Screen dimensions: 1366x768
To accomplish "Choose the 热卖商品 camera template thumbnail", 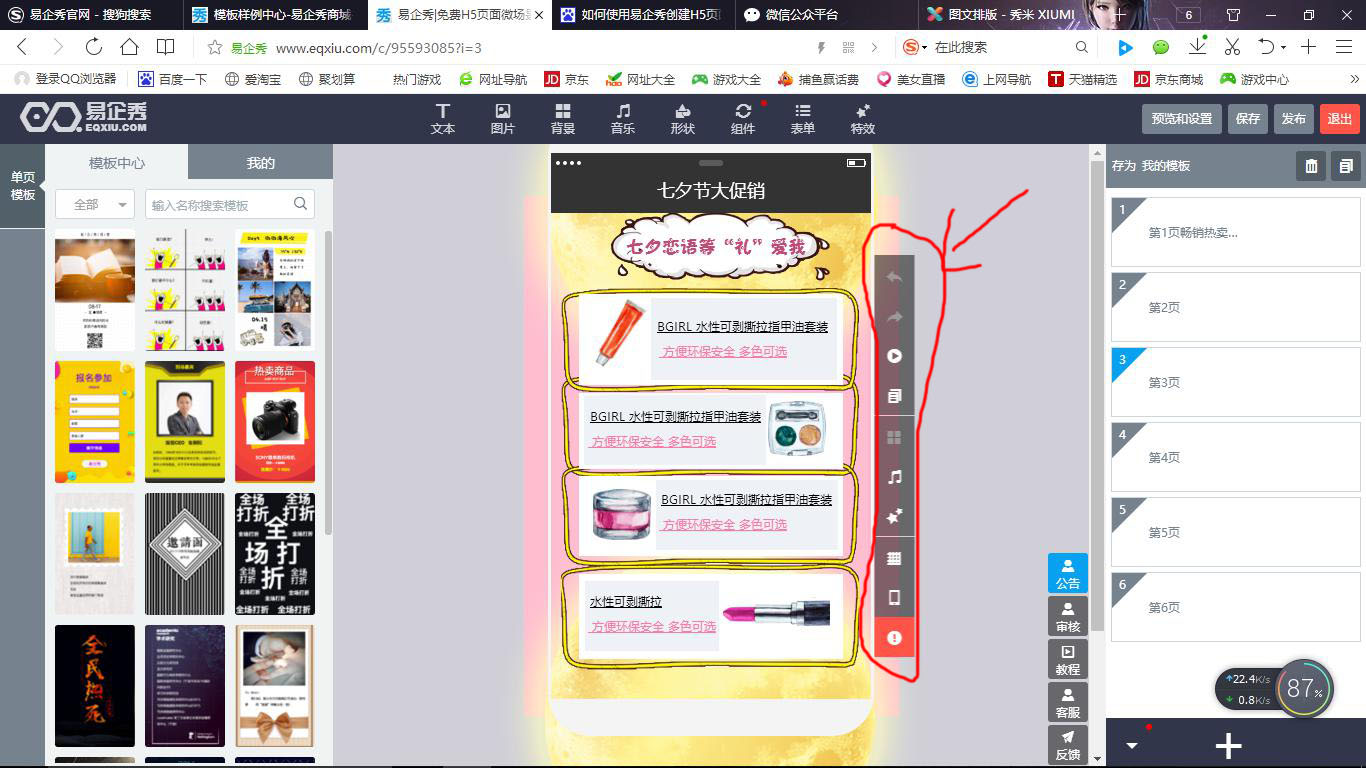I will point(274,422).
